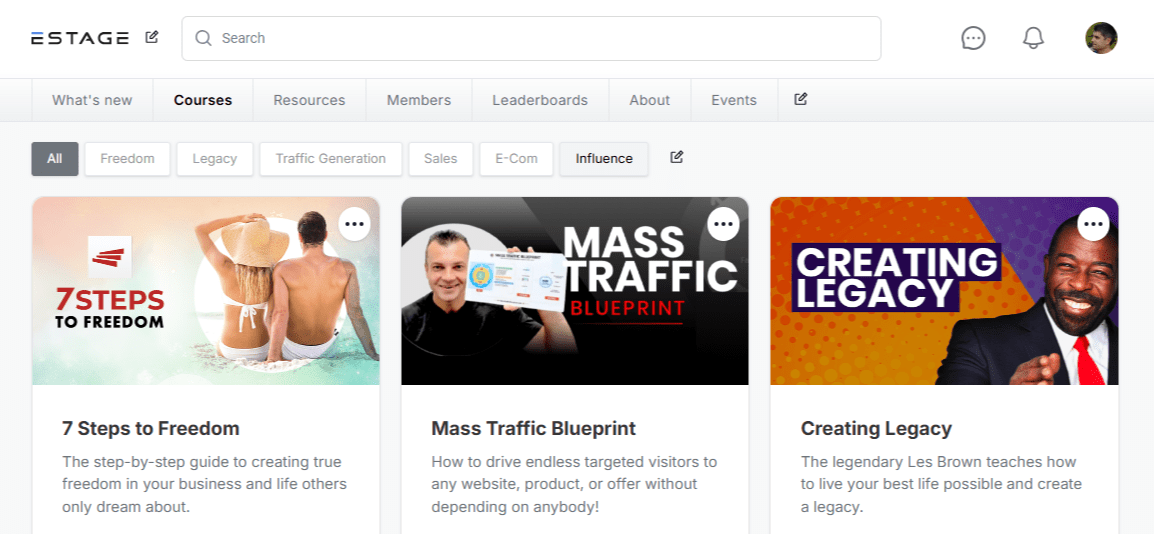This screenshot has width=1155, height=534.
Task: Open the Mass Traffic Blueprint thumbnail
Action: pyautogui.click(x=575, y=291)
